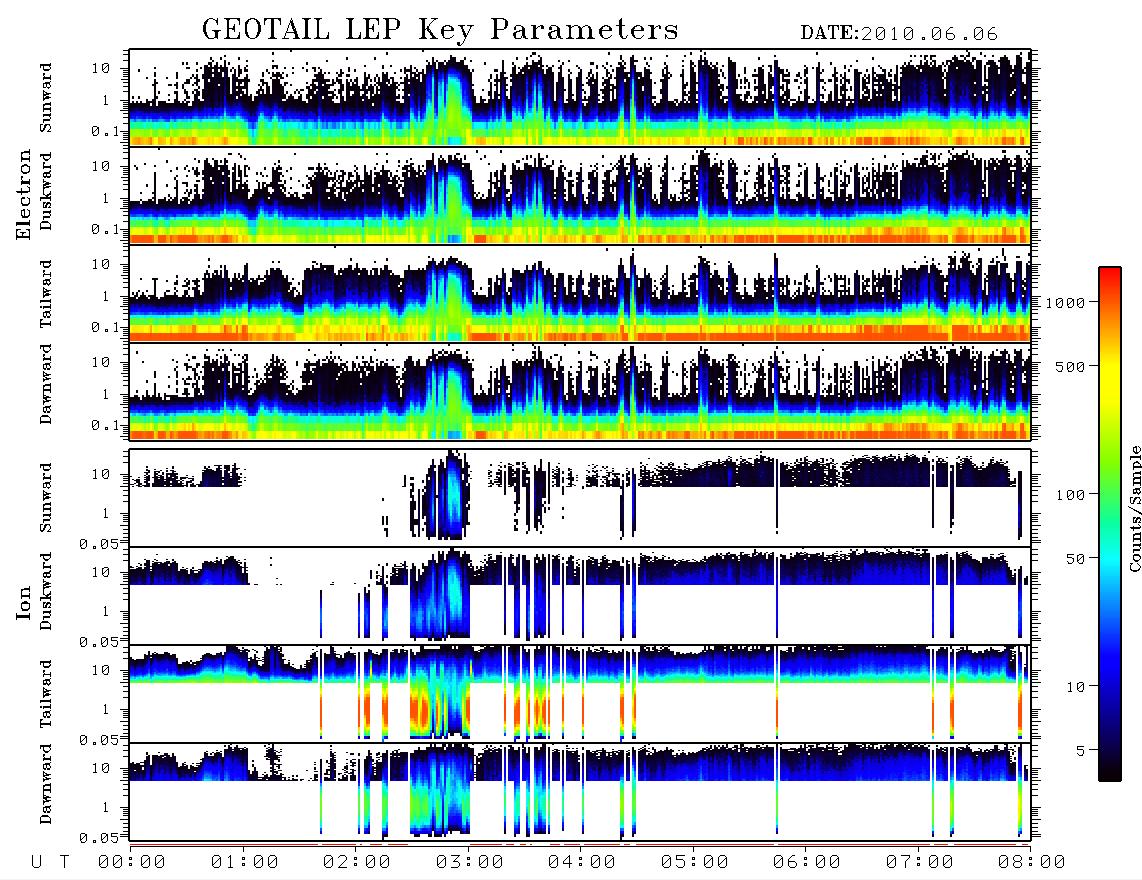Click the 04:00 time tick label
This screenshot has height=880, width=1142.
pyautogui.click(x=582, y=863)
